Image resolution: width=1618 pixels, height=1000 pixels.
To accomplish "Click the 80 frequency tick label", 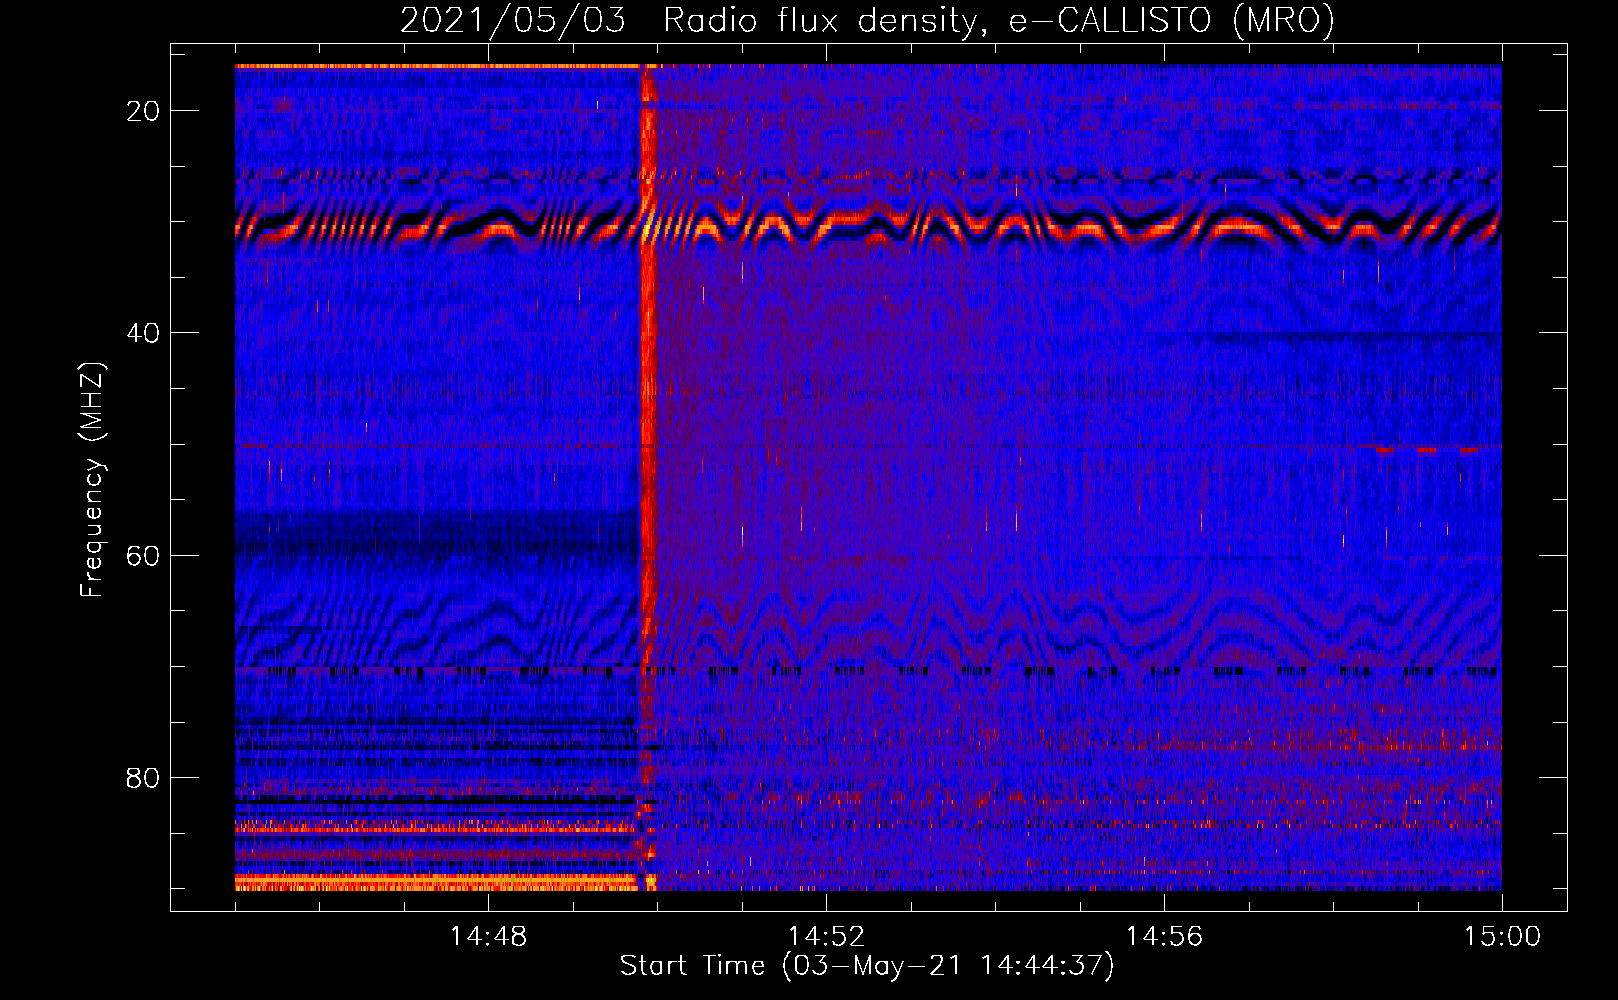I will 143,777.
